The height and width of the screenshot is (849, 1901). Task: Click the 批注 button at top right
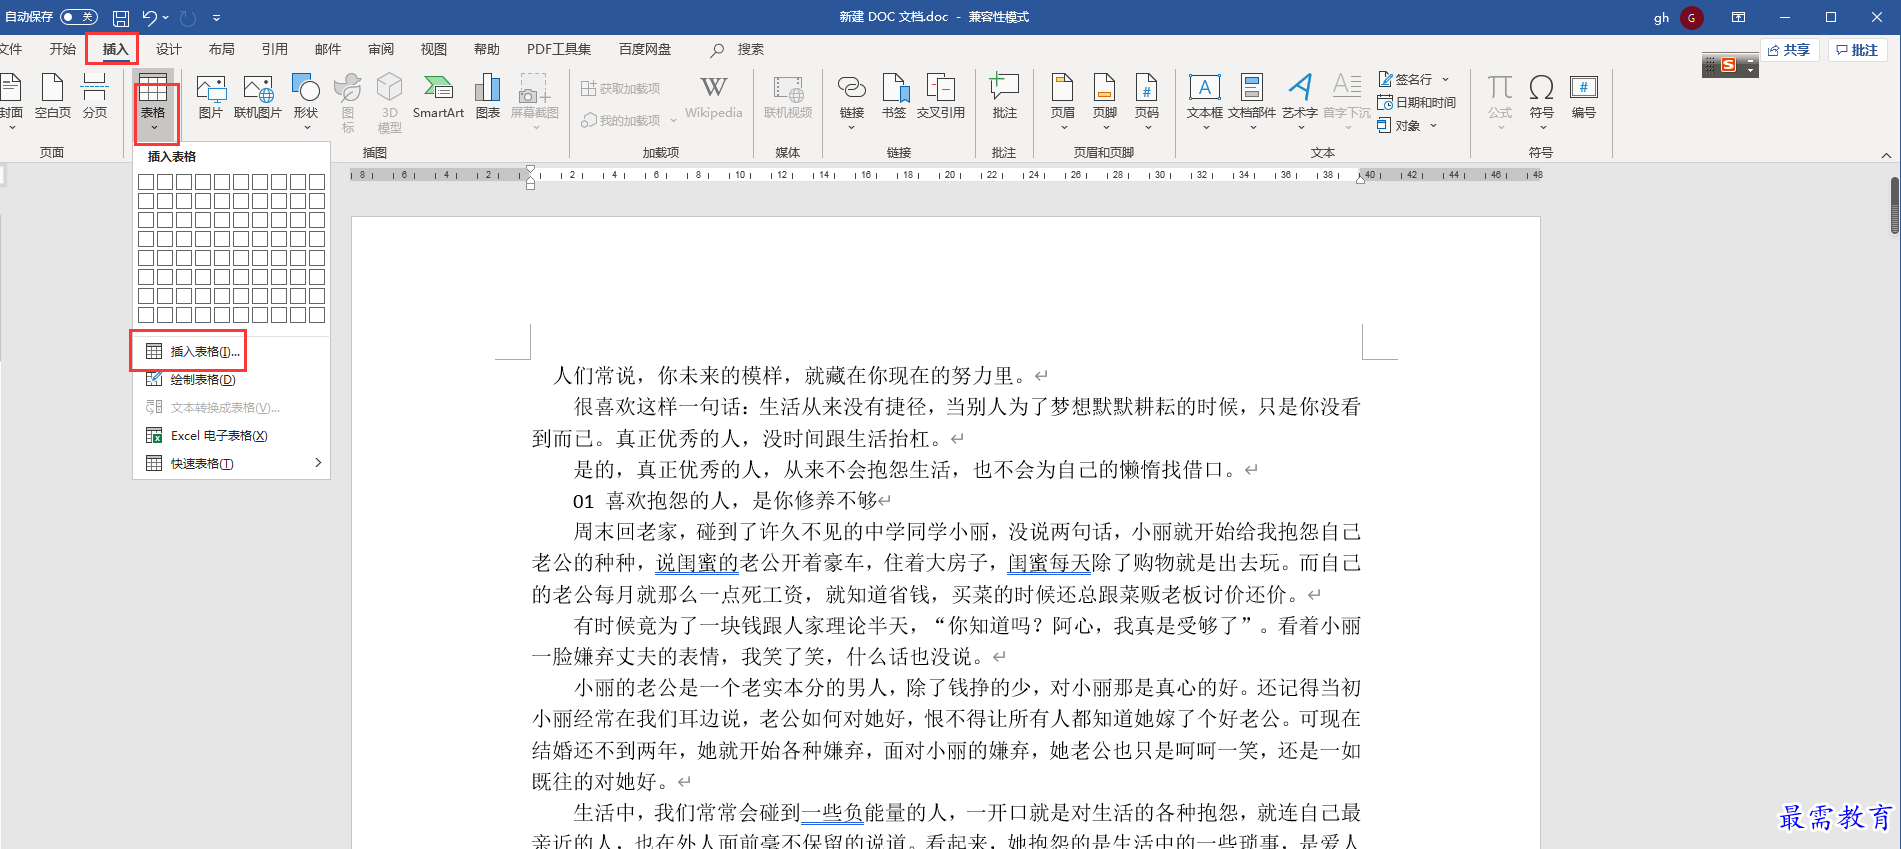1857,50
